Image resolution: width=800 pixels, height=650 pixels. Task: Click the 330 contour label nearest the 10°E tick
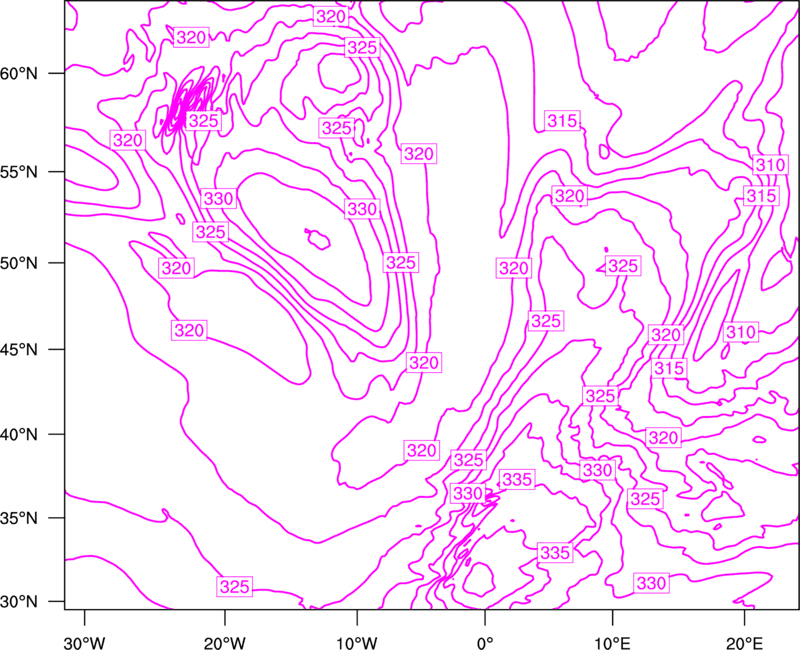tap(652, 583)
